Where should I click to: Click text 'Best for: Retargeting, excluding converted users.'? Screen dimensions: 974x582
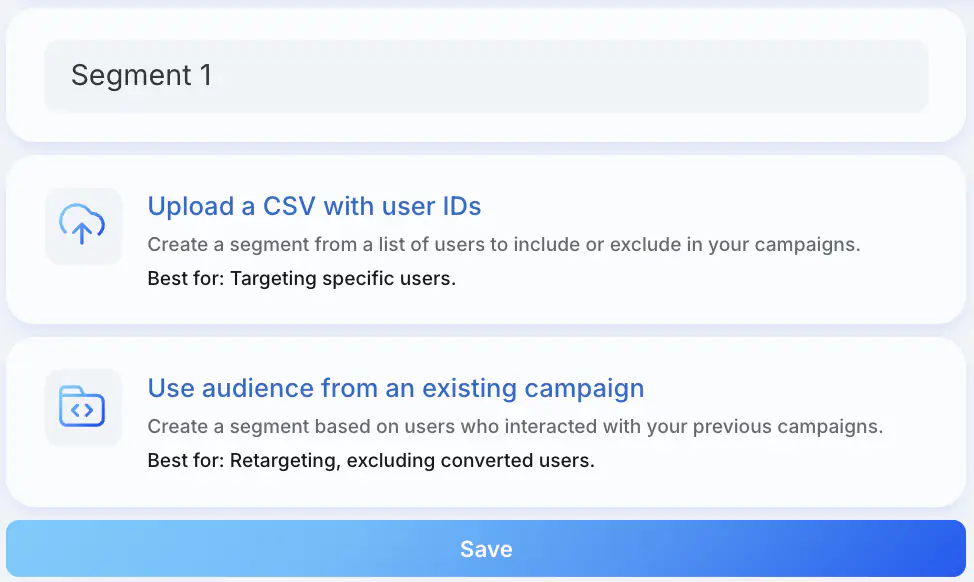click(371, 460)
